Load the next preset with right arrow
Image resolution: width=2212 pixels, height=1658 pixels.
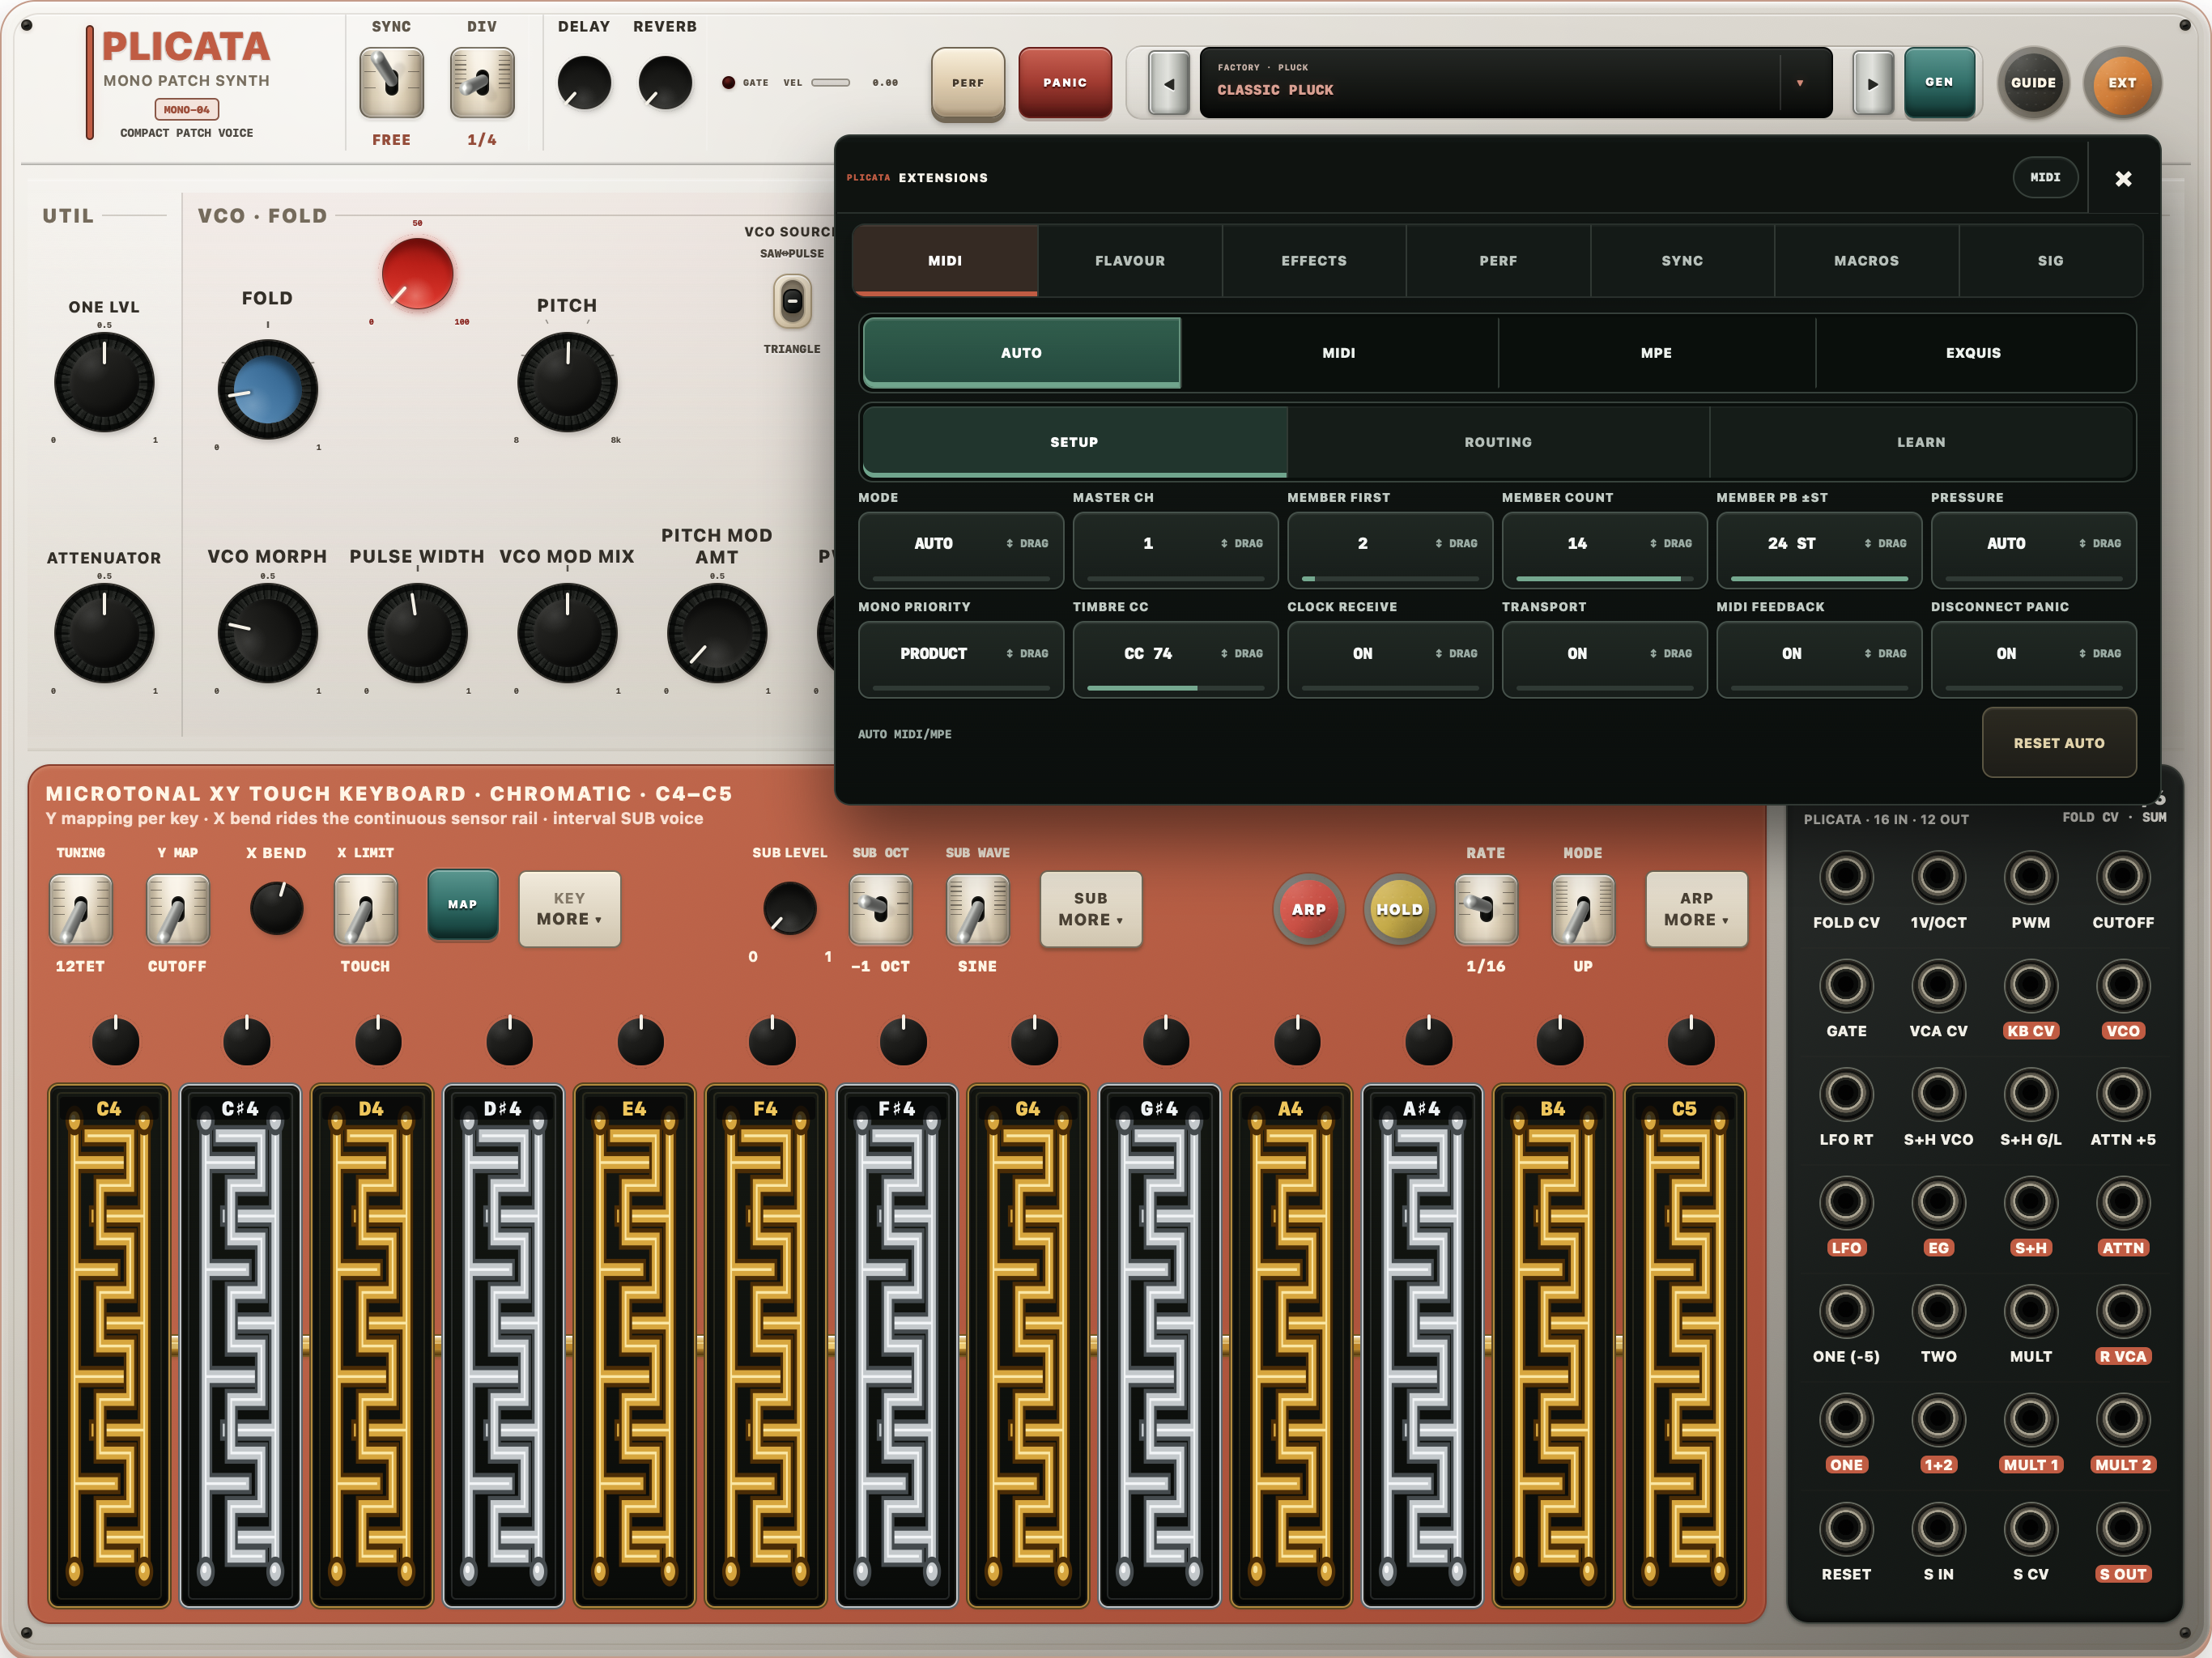(1873, 83)
